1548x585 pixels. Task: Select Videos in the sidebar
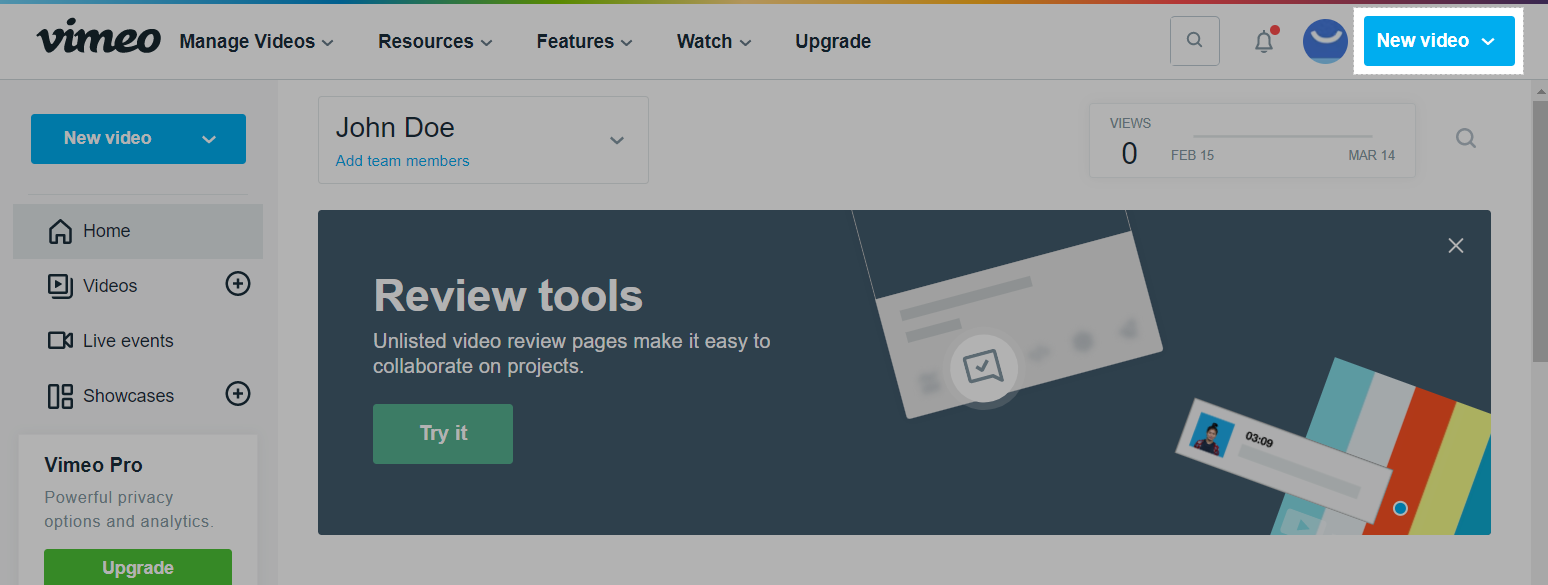coord(110,286)
